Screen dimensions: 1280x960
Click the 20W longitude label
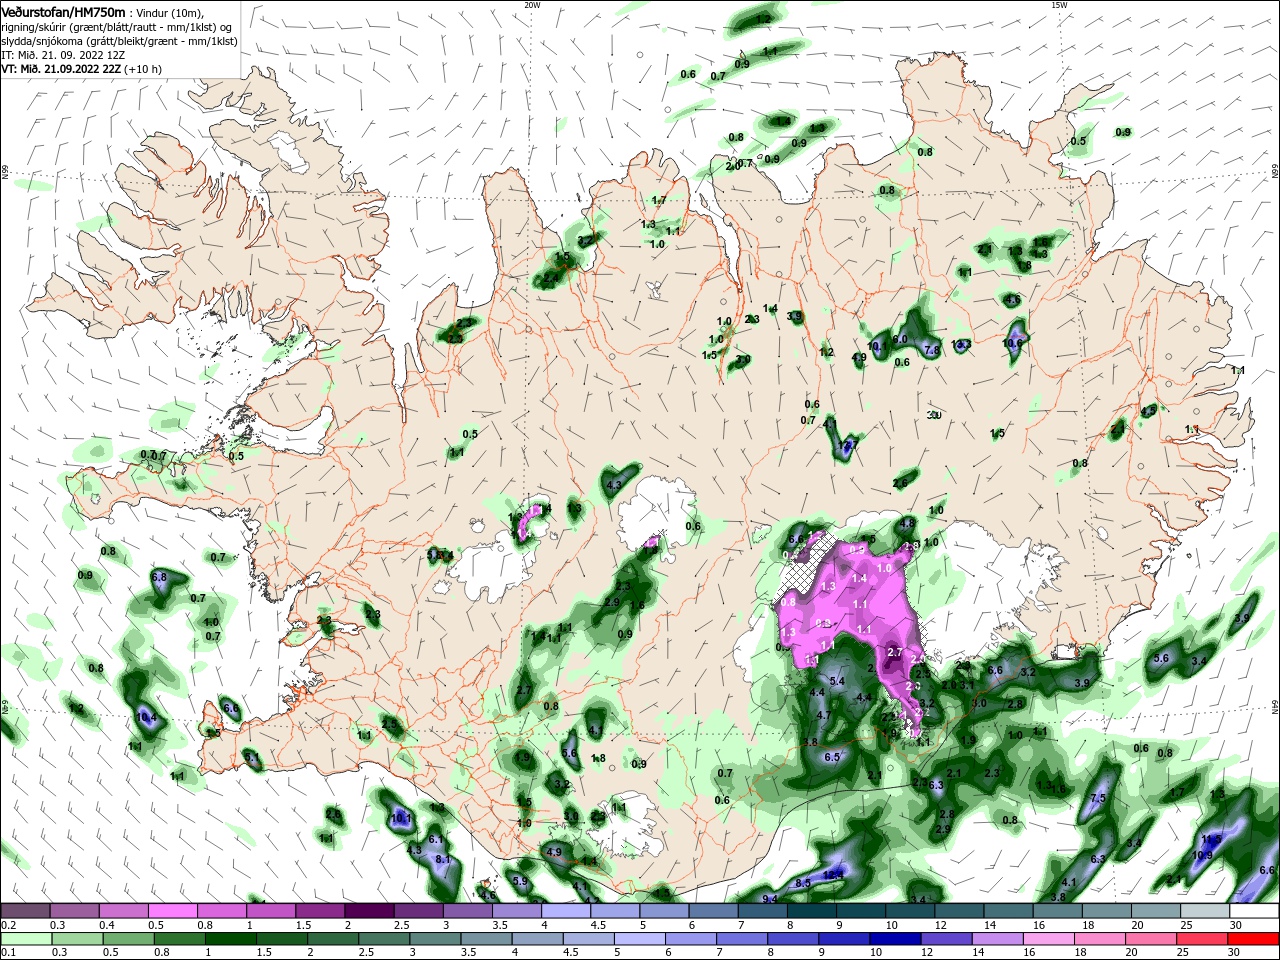(x=532, y=5)
